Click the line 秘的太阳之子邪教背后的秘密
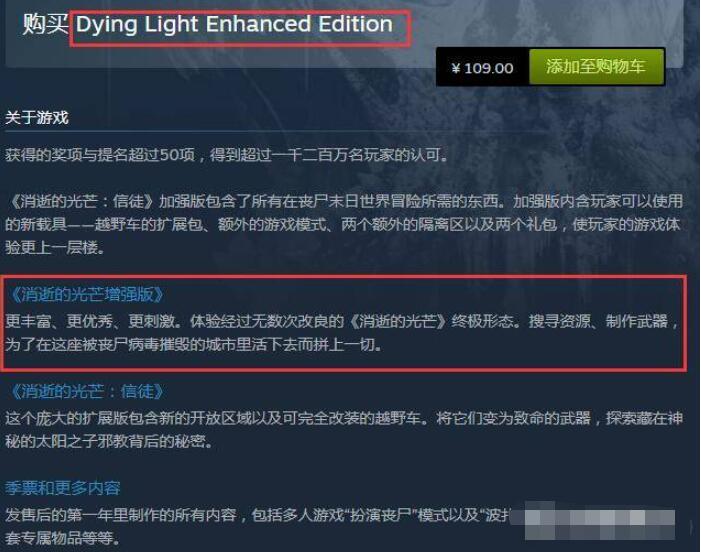 [x=109, y=442]
